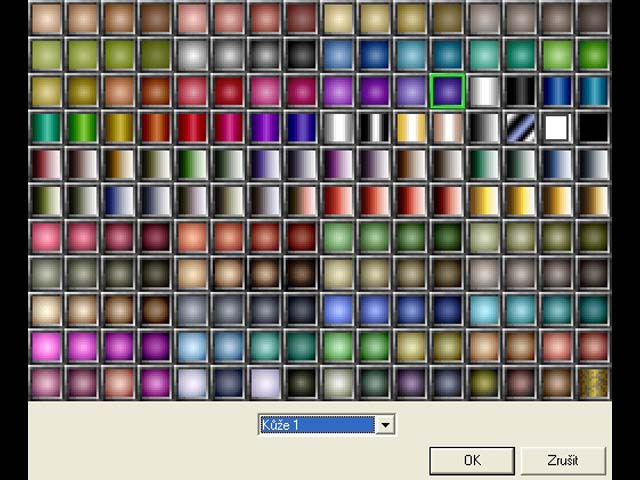Open the Kůže 1 gradient set dropdown
The height and width of the screenshot is (480, 640).
[327, 425]
